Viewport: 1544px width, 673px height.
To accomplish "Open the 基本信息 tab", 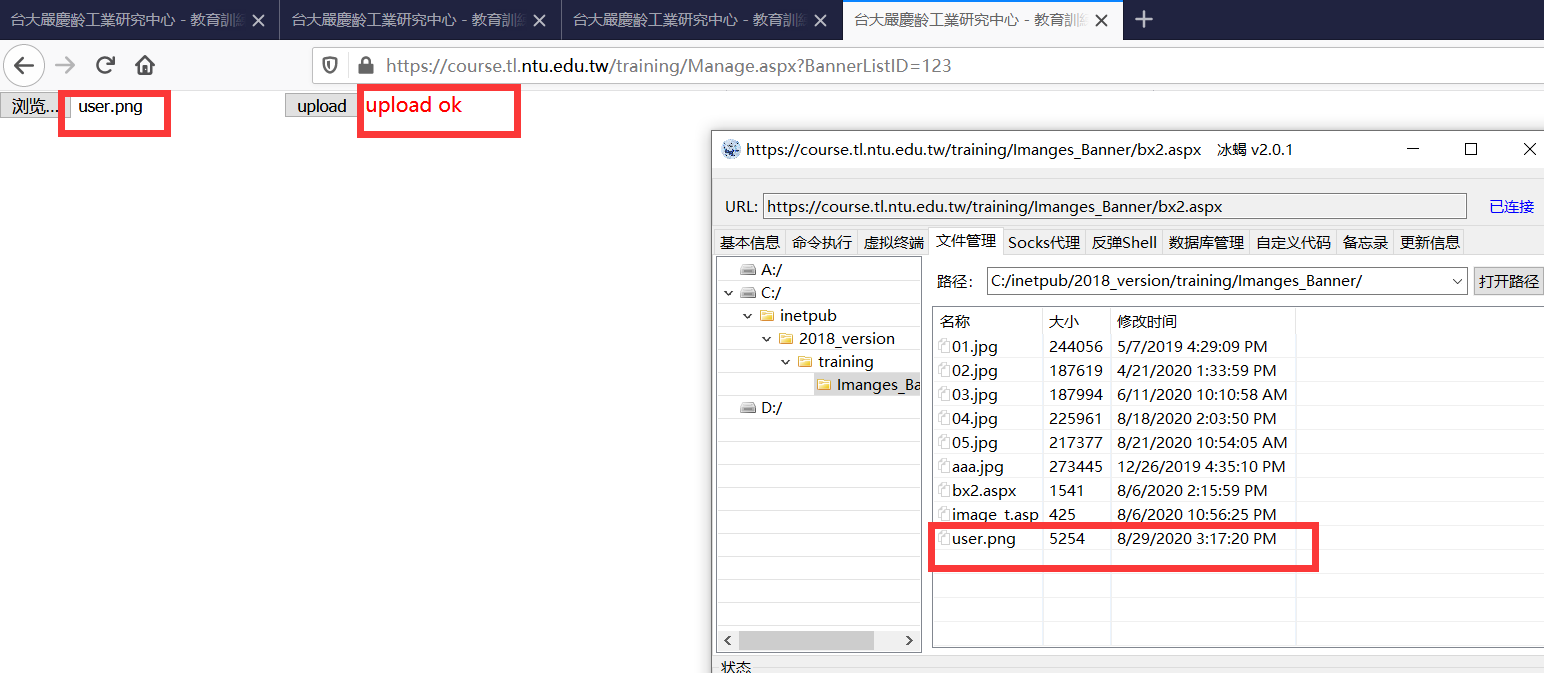I will tap(750, 242).
